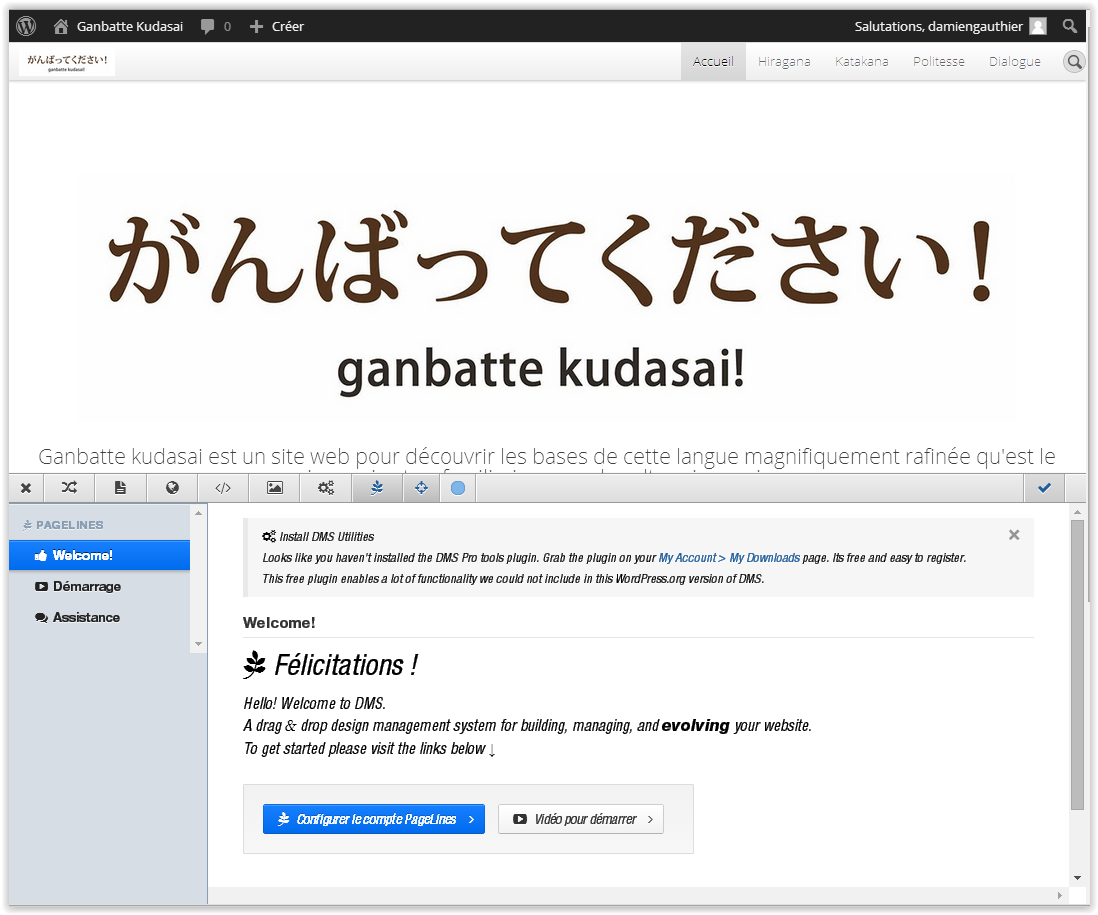
Task: Click the crosshair move toolbar icon
Action: pyautogui.click(x=421, y=488)
